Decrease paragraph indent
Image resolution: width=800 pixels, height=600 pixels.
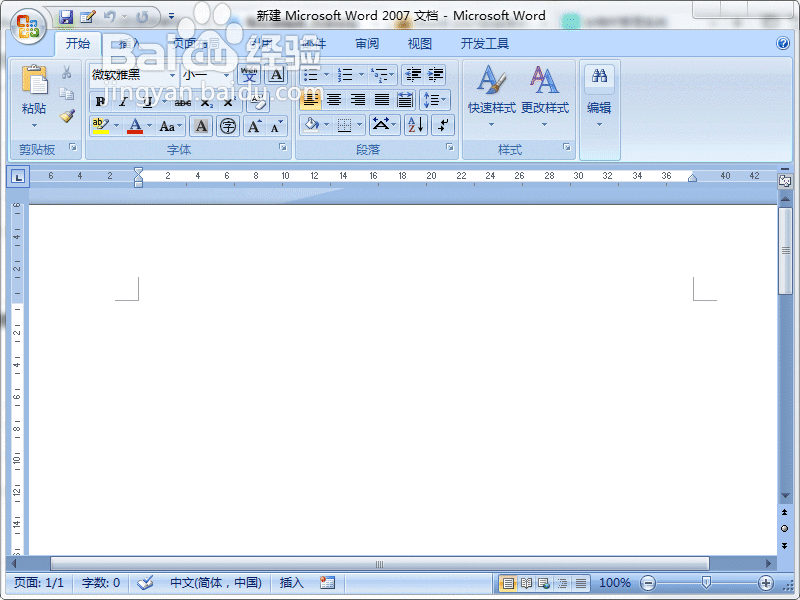(413, 75)
